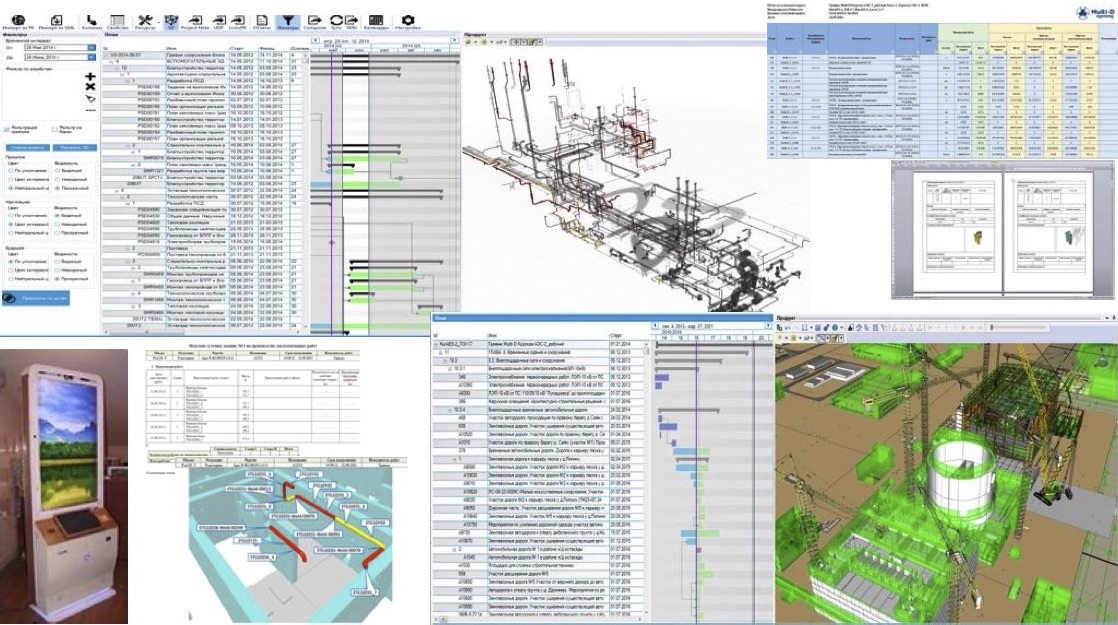The image size is (1118, 625).
Task: Collapse the 'KurAES-2' root row in lower plan
Action: coord(436,344)
